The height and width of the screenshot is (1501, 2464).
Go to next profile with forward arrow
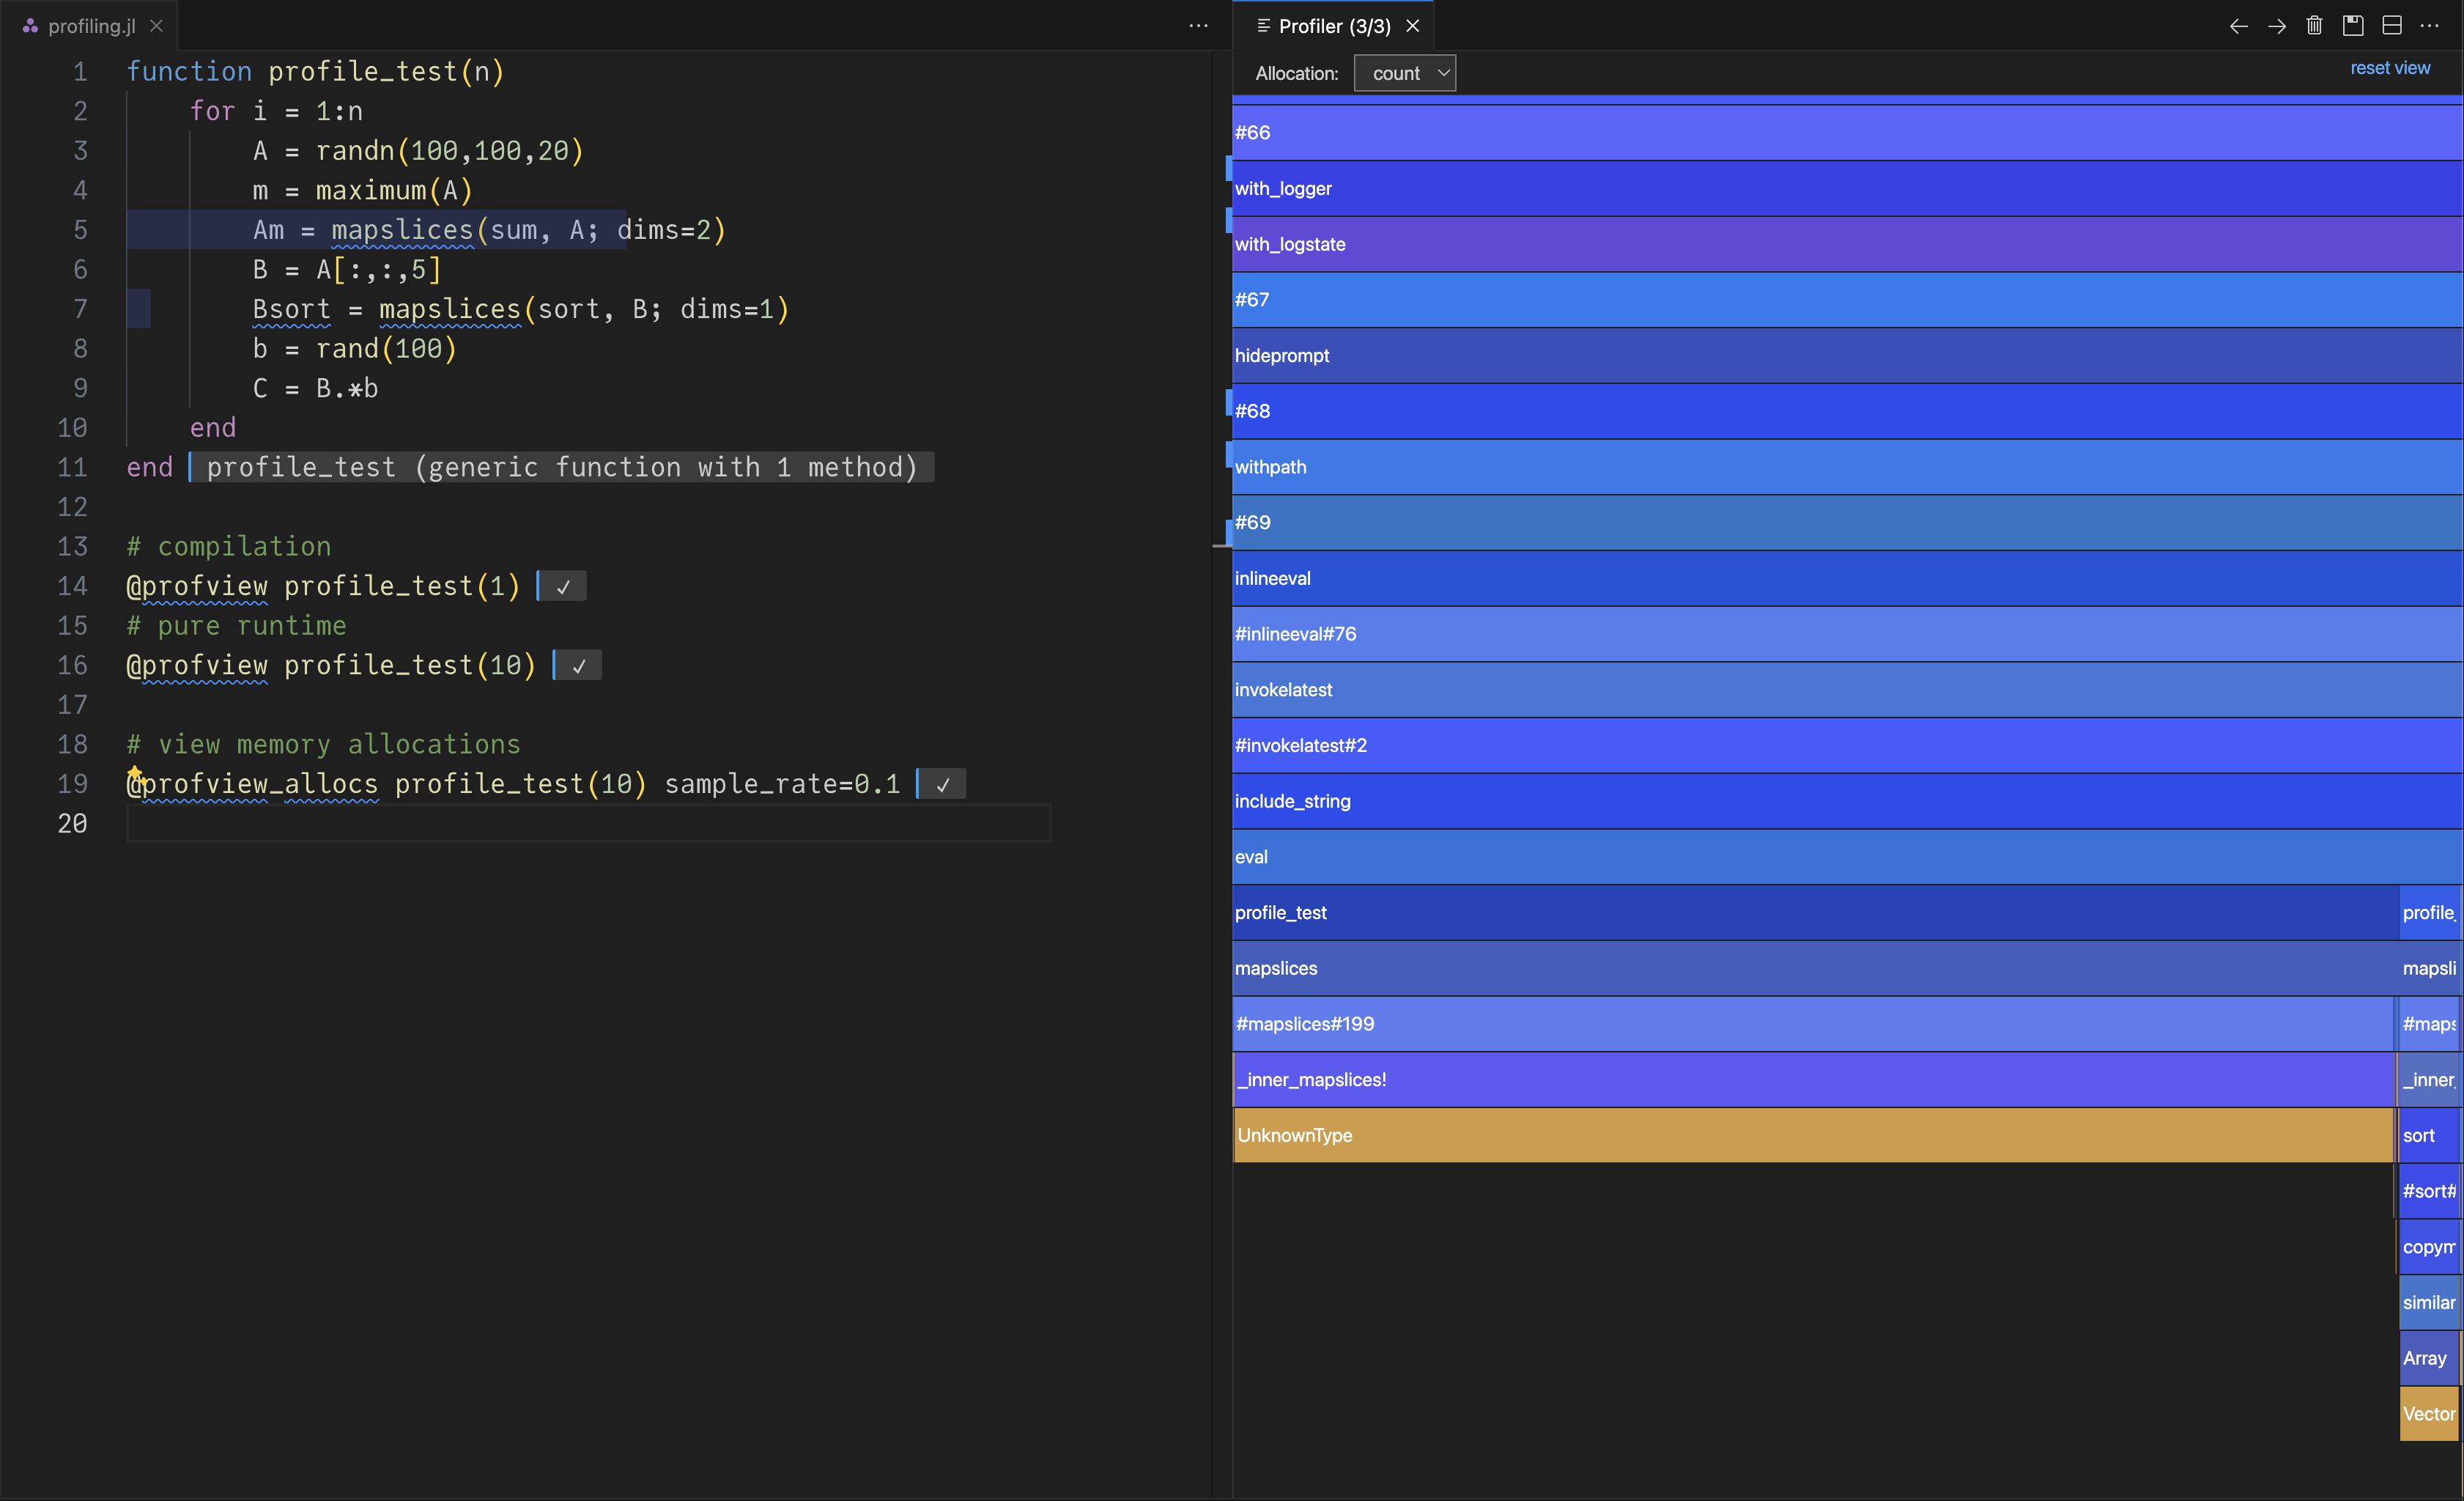(2277, 26)
